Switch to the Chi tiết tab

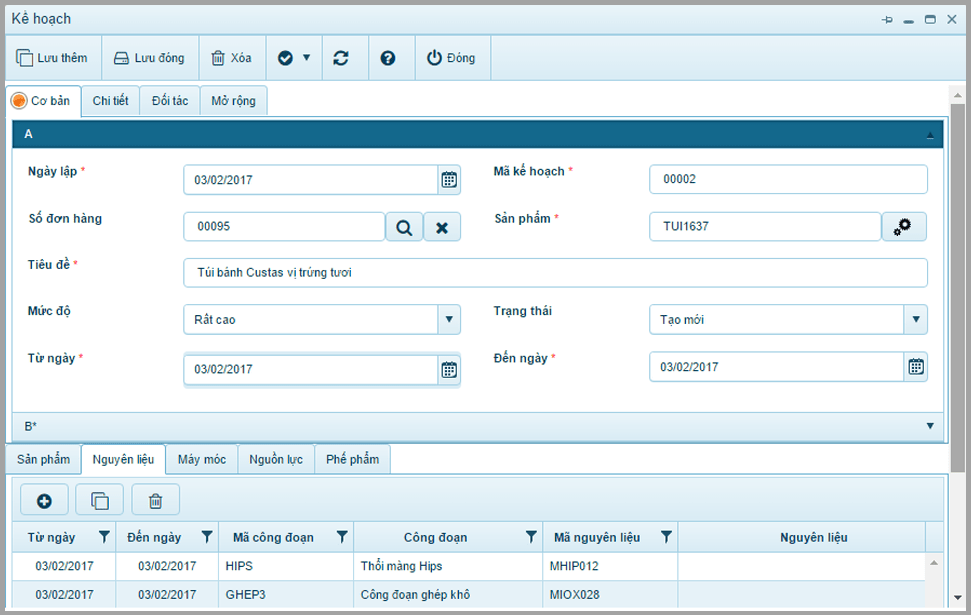coord(110,101)
